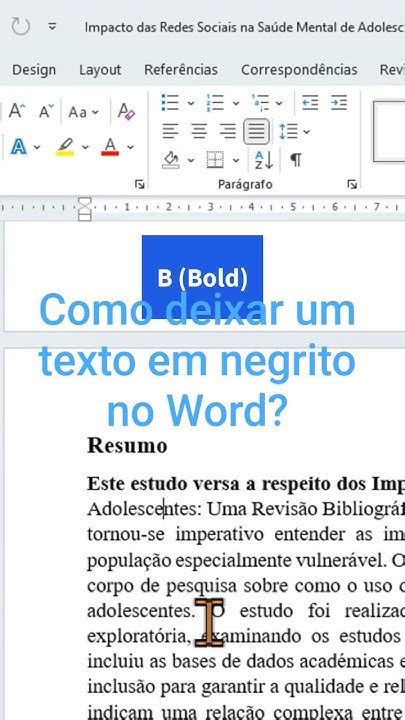The image size is (405, 720).
Task: Click the first style box in Styles gallery
Action: tap(389, 131)
